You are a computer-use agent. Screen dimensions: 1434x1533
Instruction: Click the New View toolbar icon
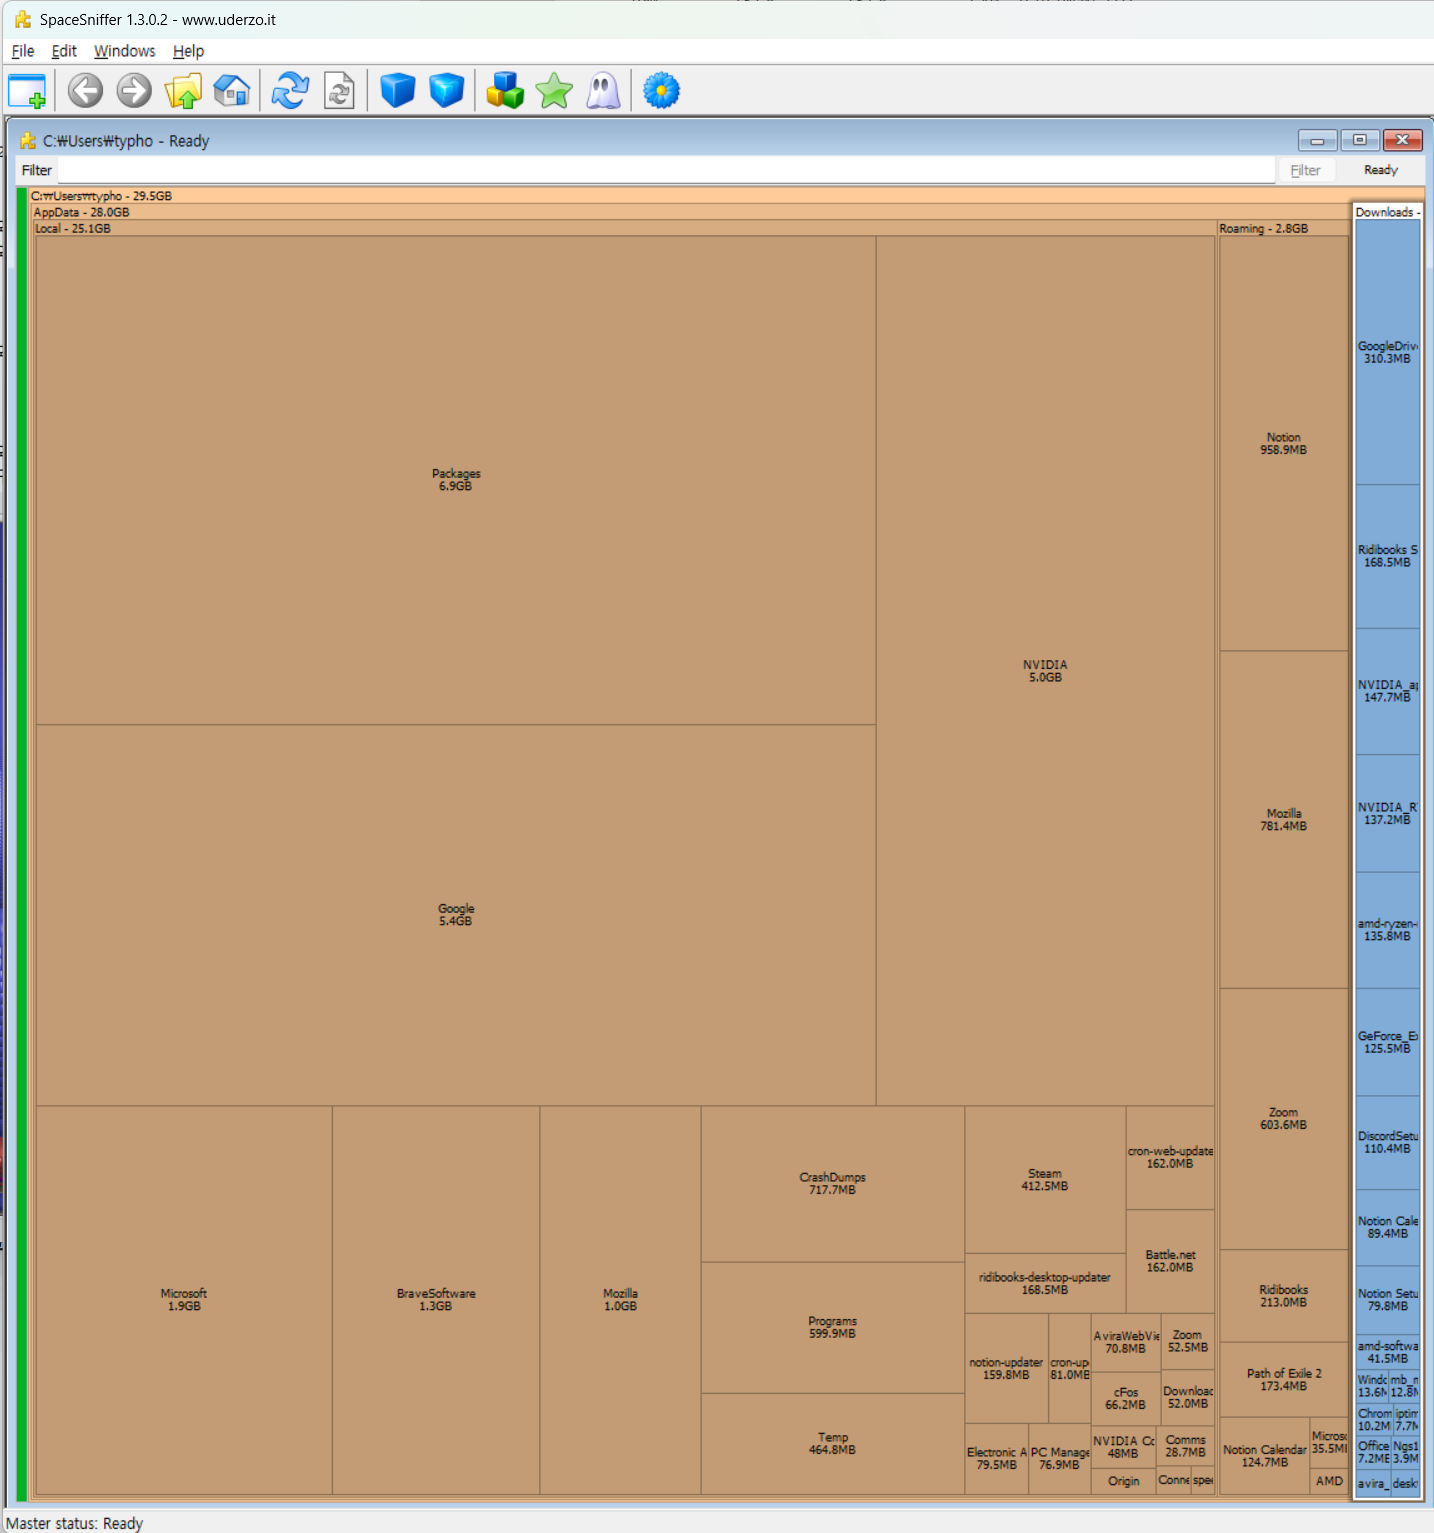click(x=27, y=91)
